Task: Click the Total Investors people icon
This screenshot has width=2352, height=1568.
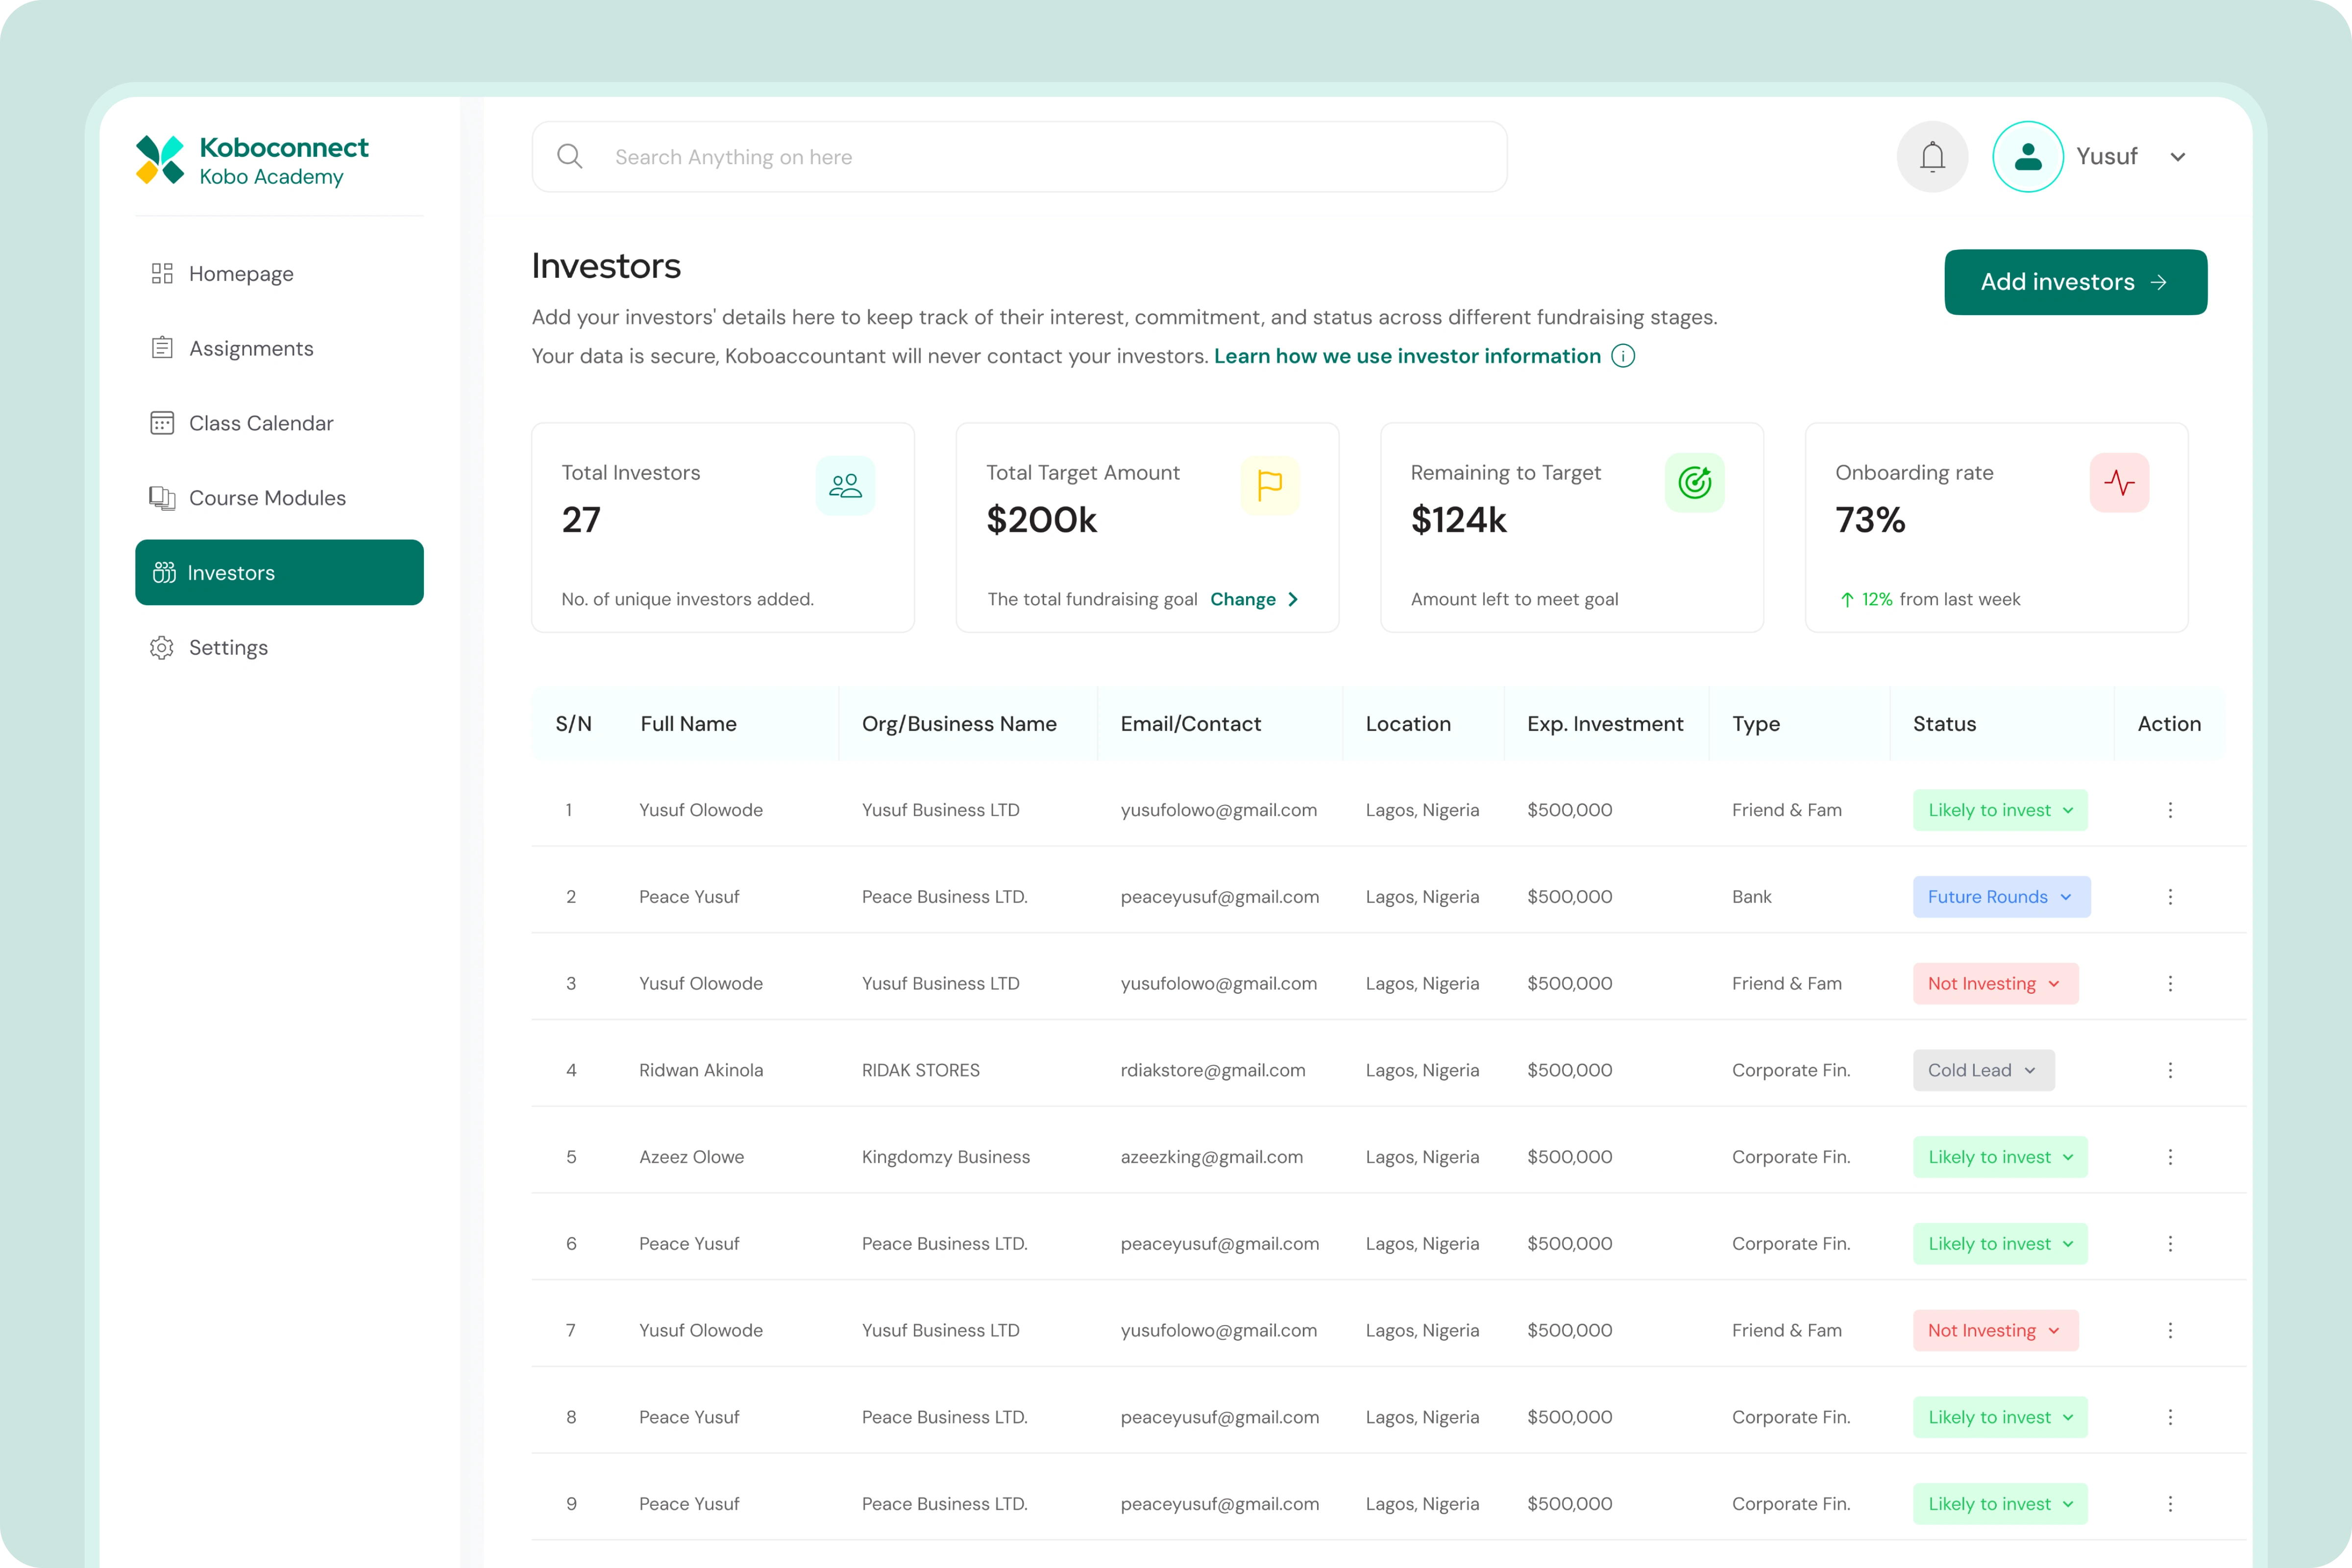Action: (845, 486)
